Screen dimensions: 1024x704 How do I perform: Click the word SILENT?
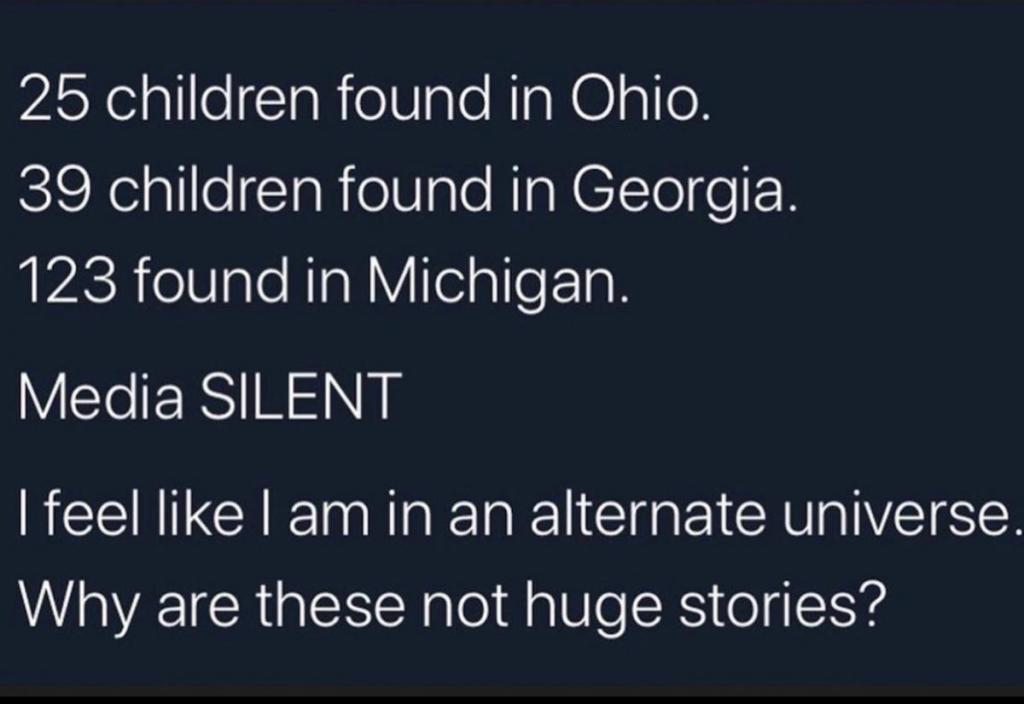(300, 396)
